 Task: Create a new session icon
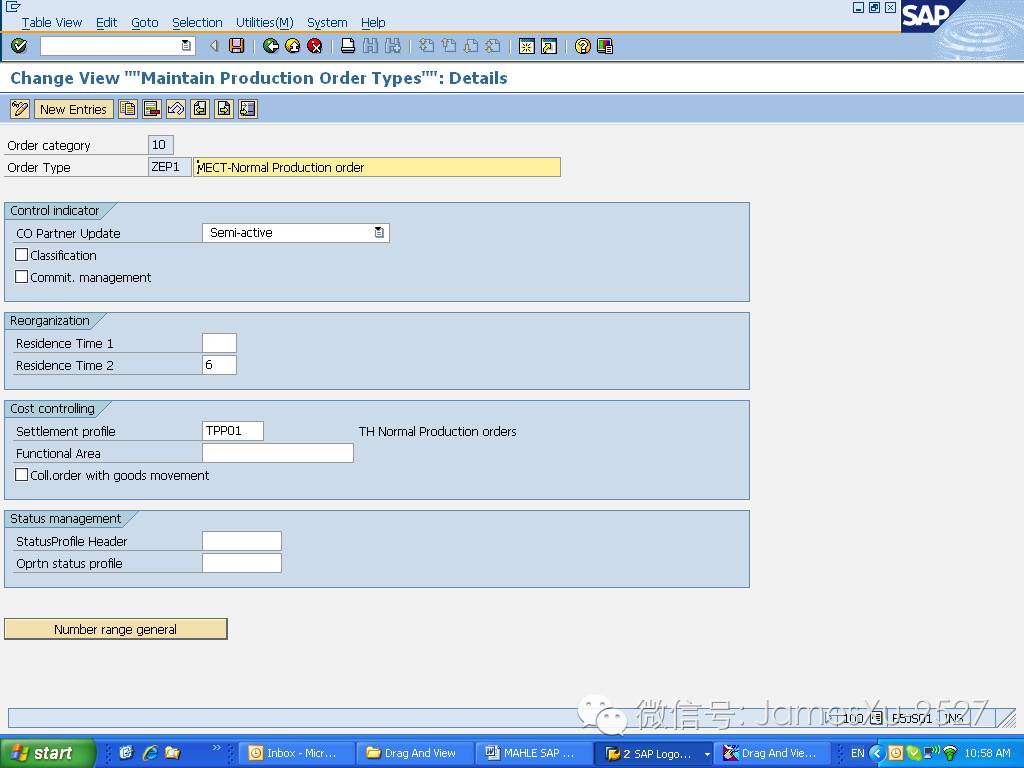(x=526, y=46)
